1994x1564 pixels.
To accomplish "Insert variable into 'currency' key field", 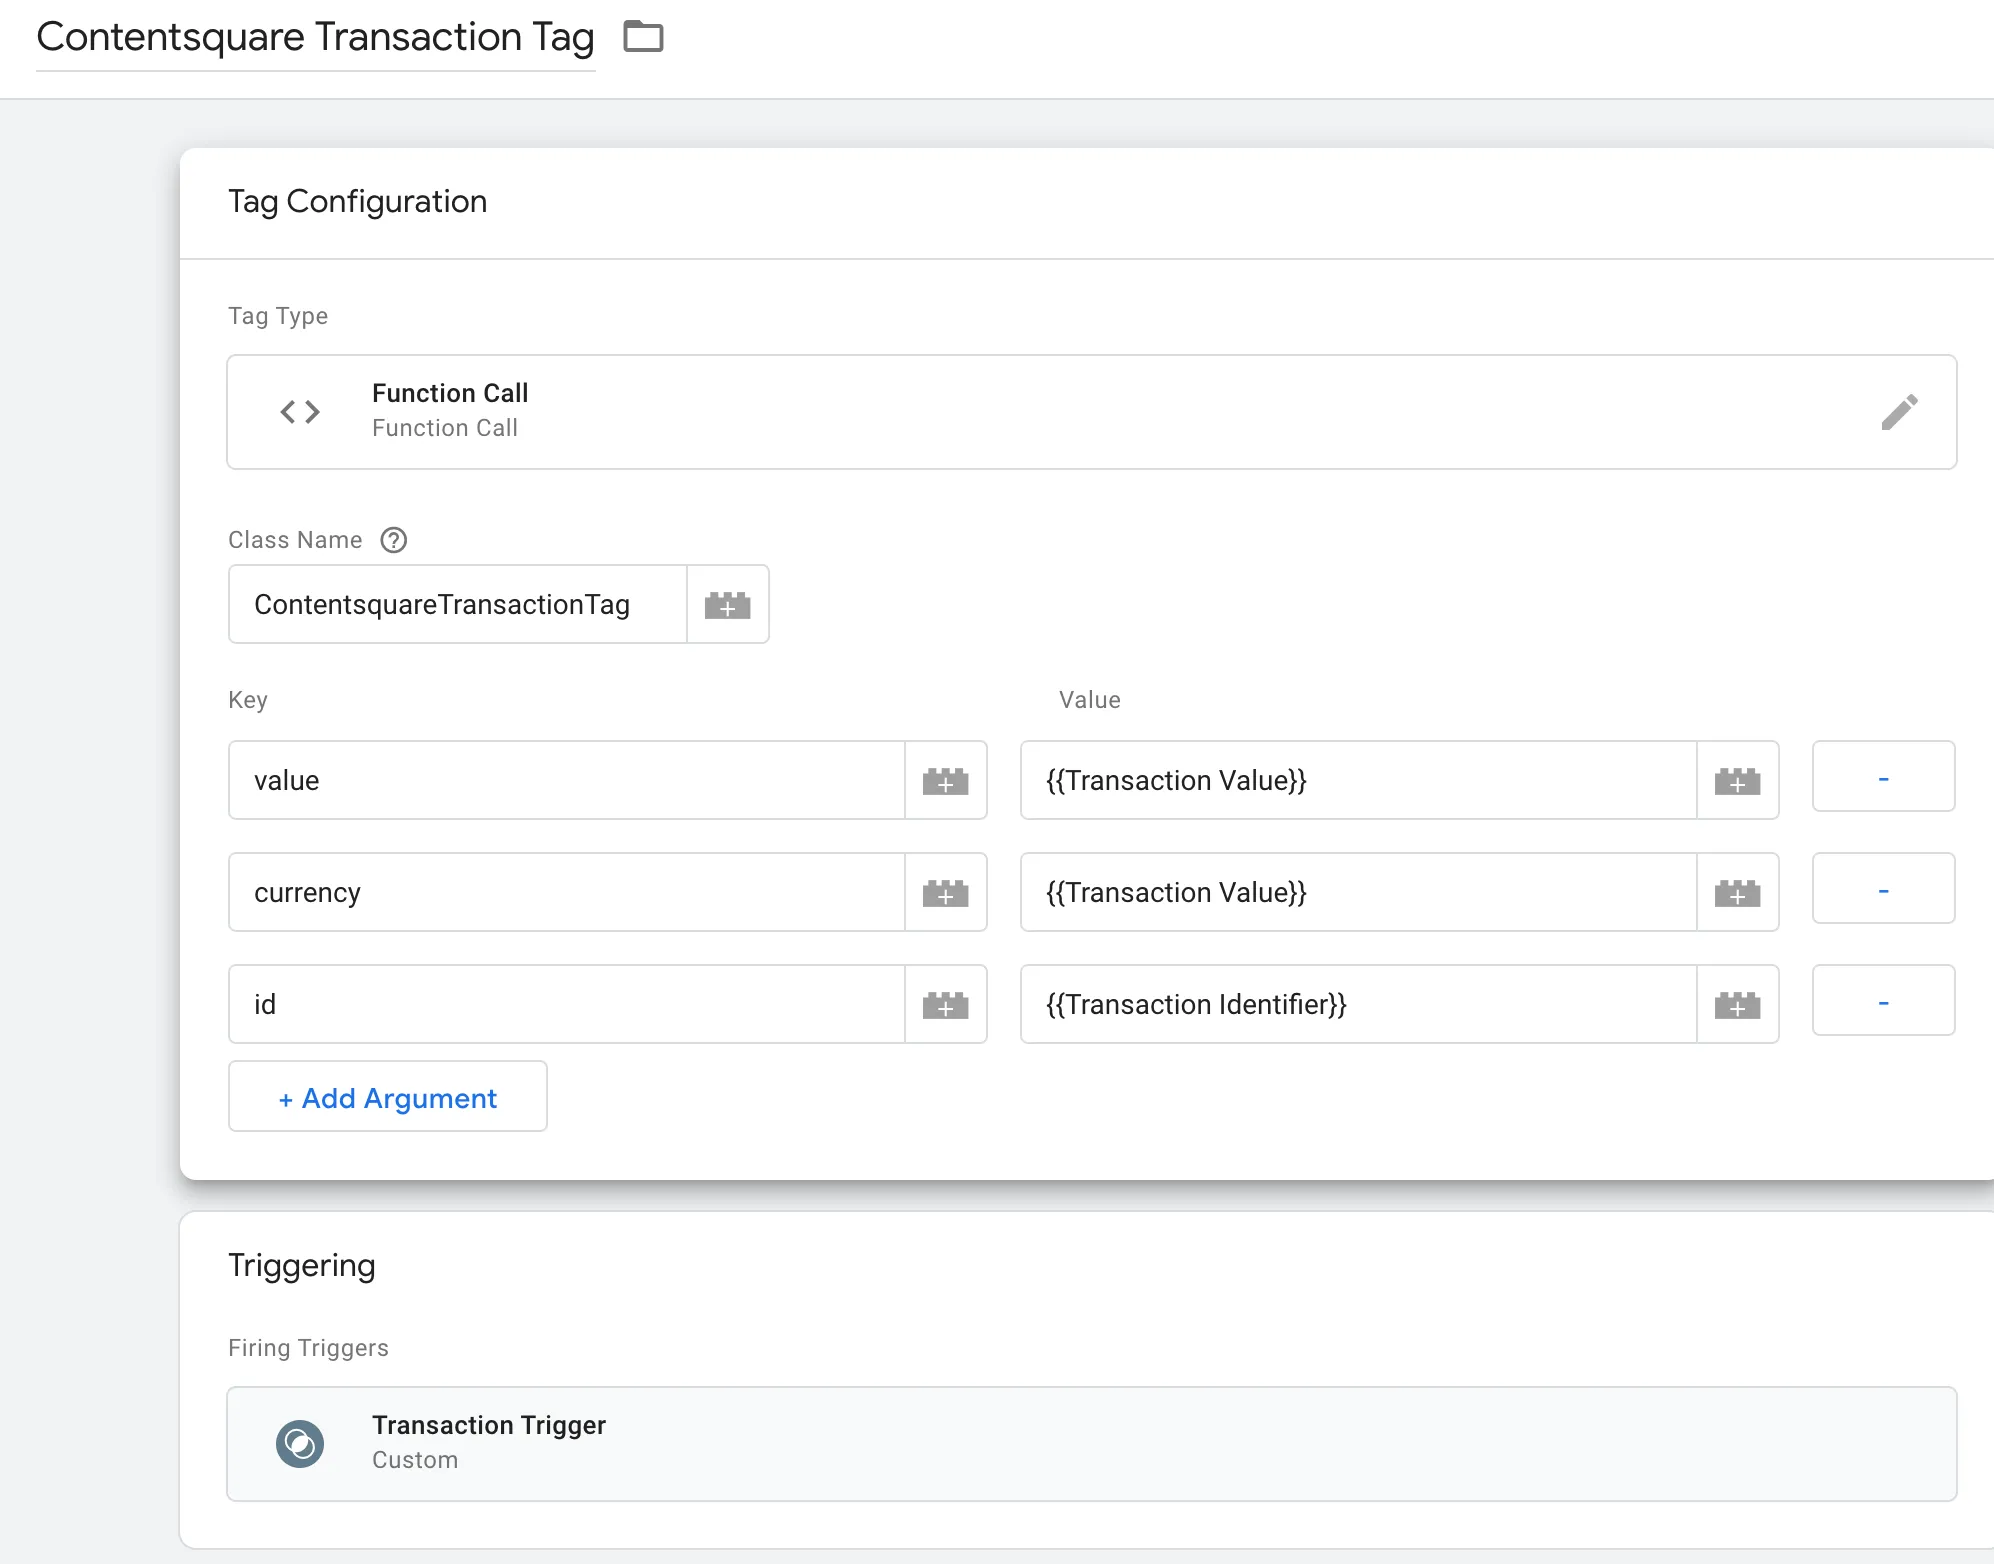I will [x=945, y=893].
